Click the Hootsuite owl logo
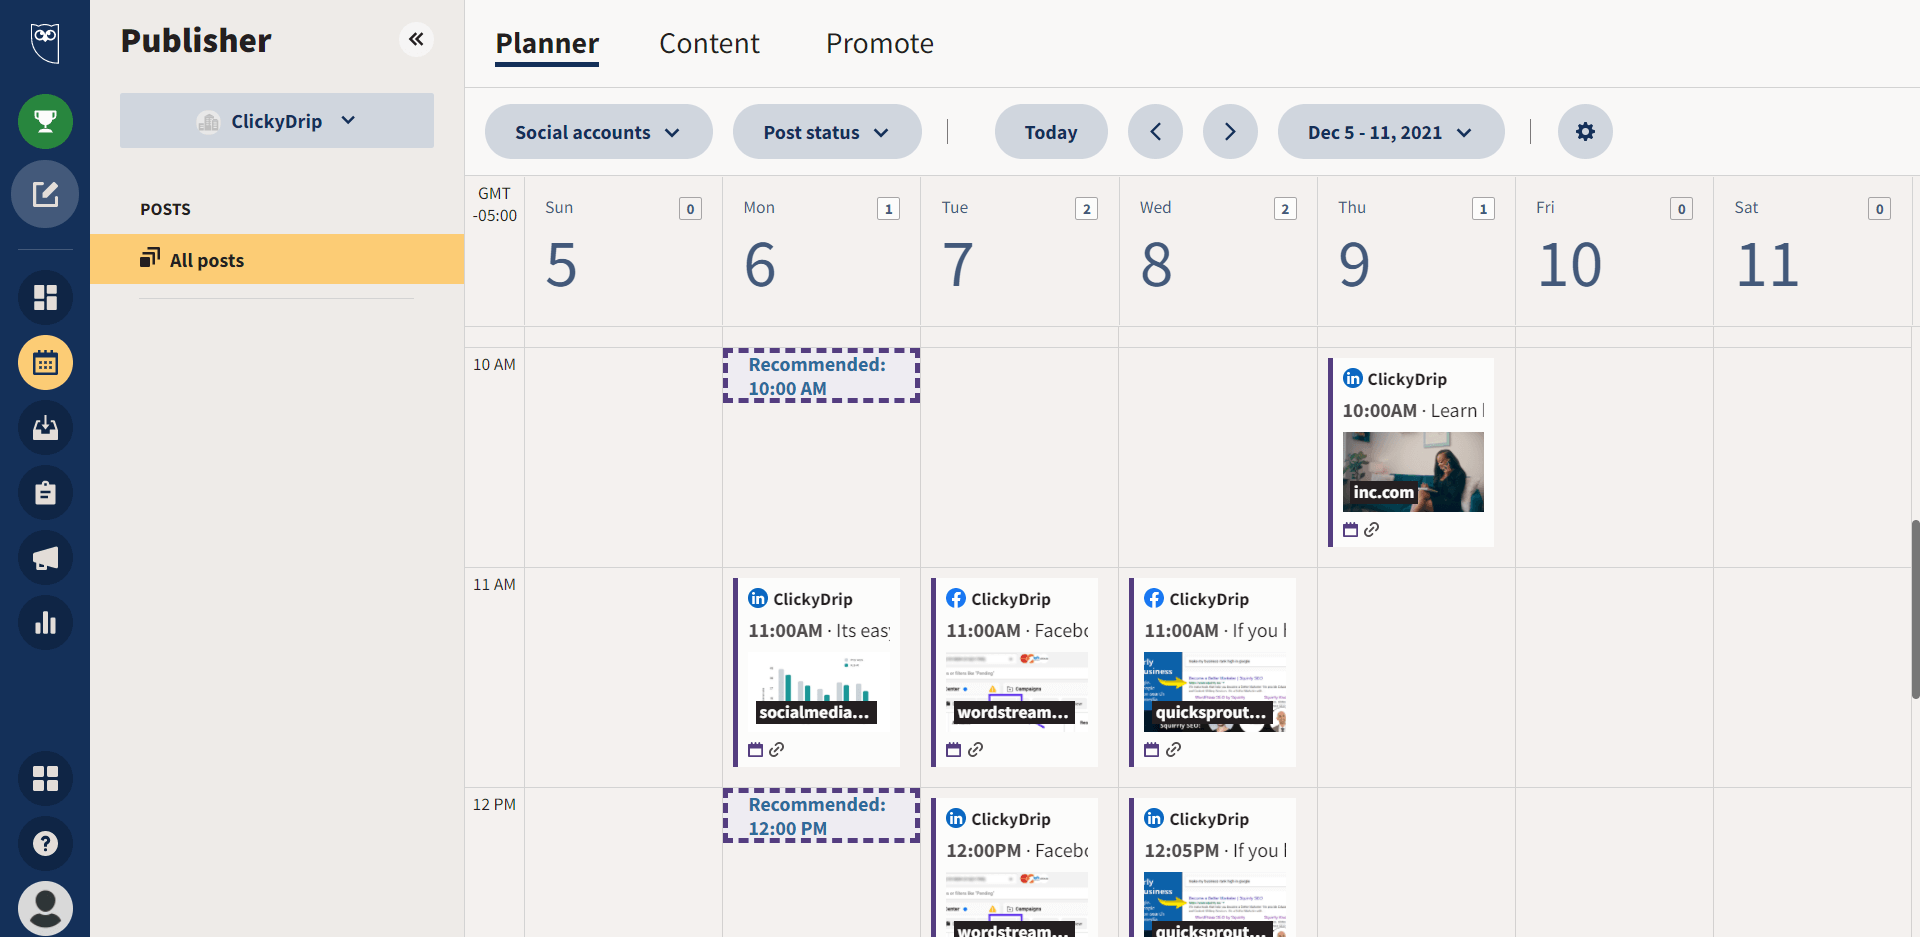Viewport: 1920px width, 937px height. (45, 42)
